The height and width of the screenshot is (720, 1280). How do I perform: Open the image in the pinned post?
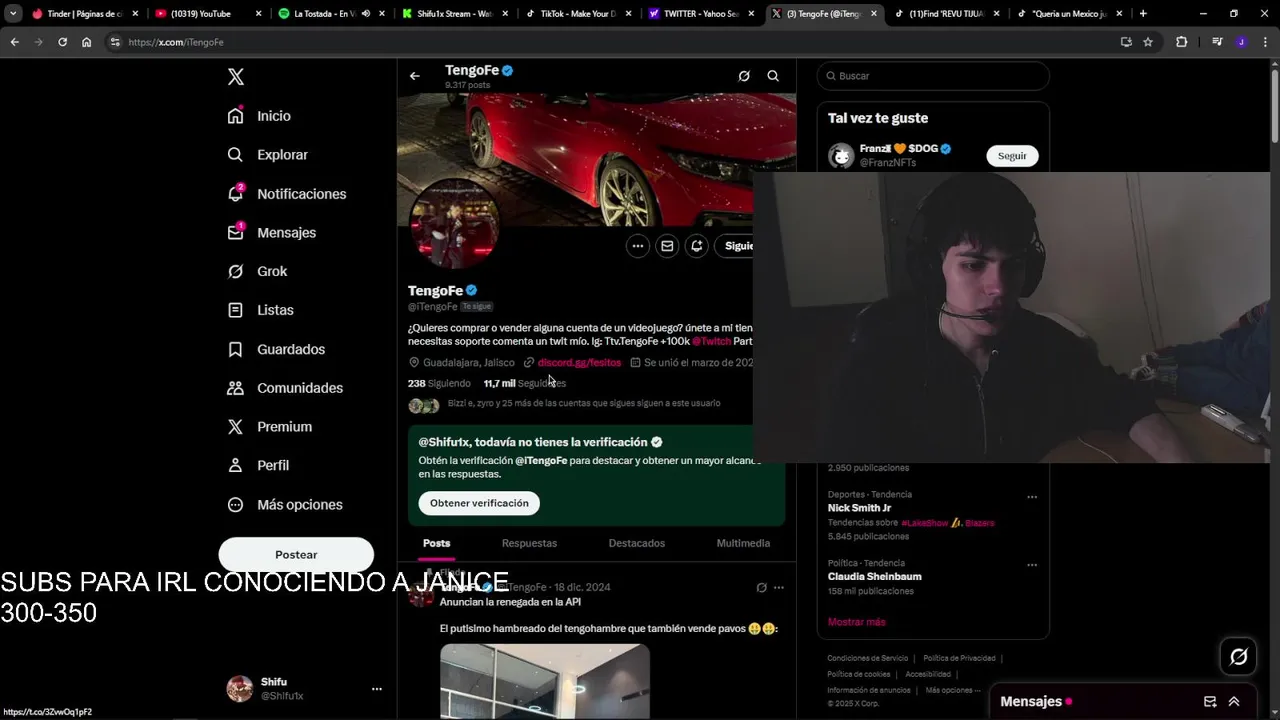(x=545, y=681)
